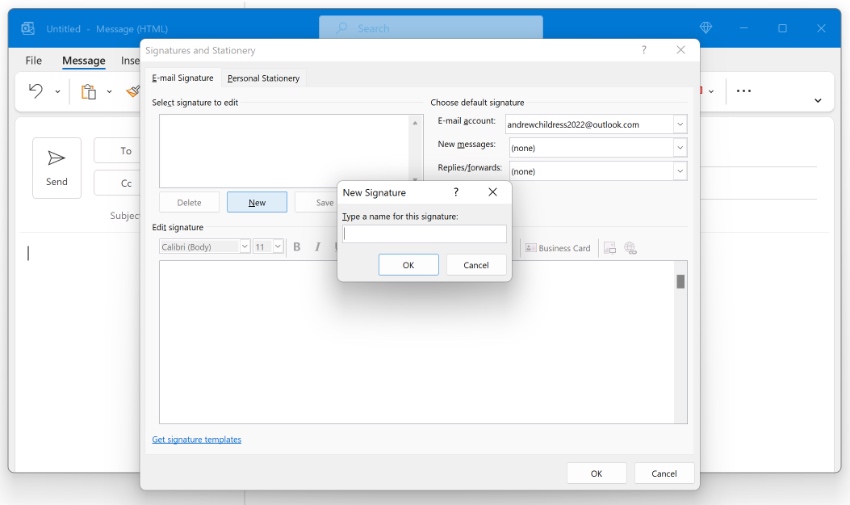Click the up arrow of signature list scrollbar
The image size is (850, 505).
415,123
